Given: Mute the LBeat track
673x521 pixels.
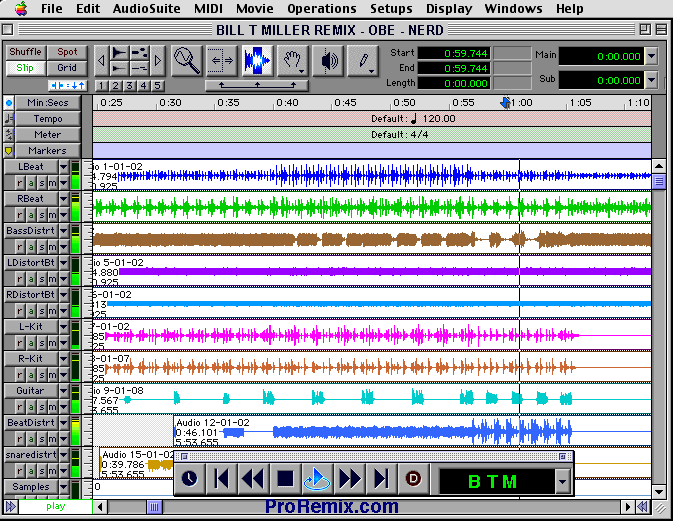Looking at the screenshot, I should point(51,183).
